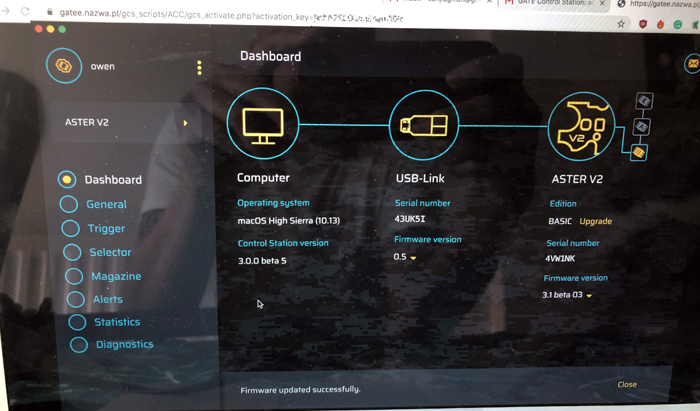Open the Selector menu label
The image size is (700, 411).
point(110,252)
